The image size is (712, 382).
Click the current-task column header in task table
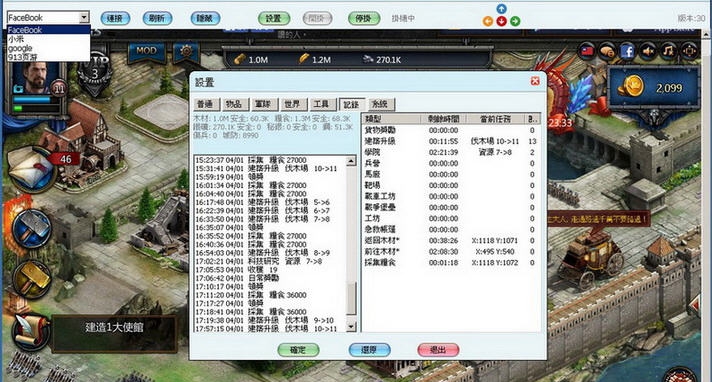point(495,119)
